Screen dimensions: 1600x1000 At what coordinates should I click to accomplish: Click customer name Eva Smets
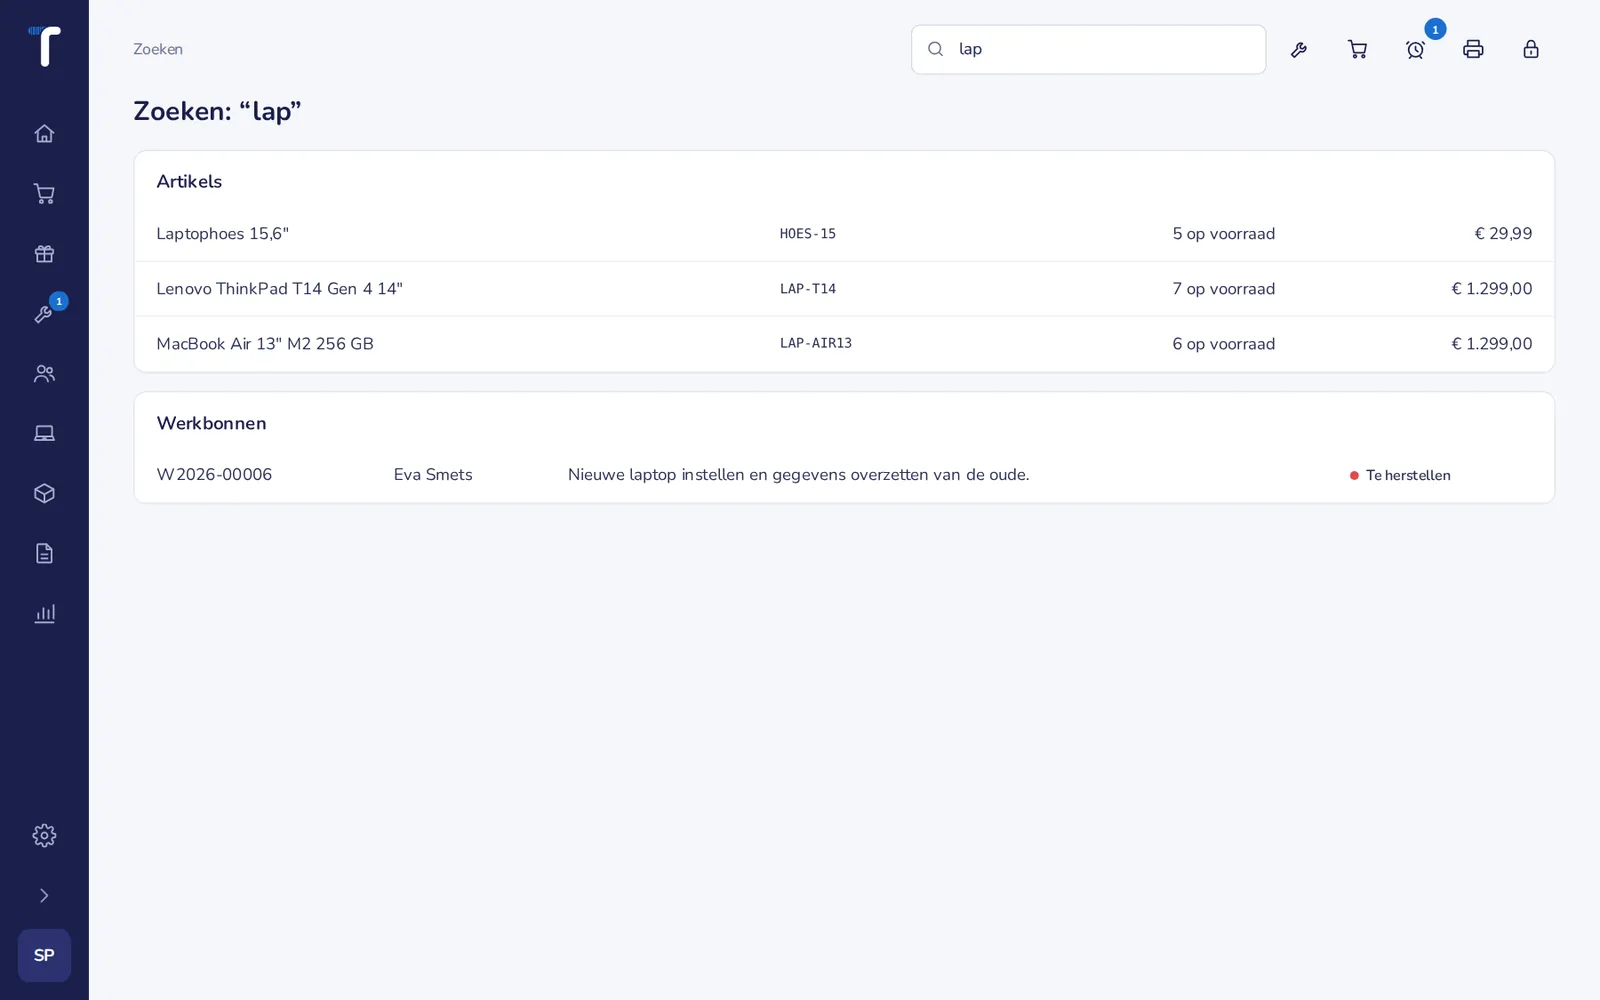point(433,475)
